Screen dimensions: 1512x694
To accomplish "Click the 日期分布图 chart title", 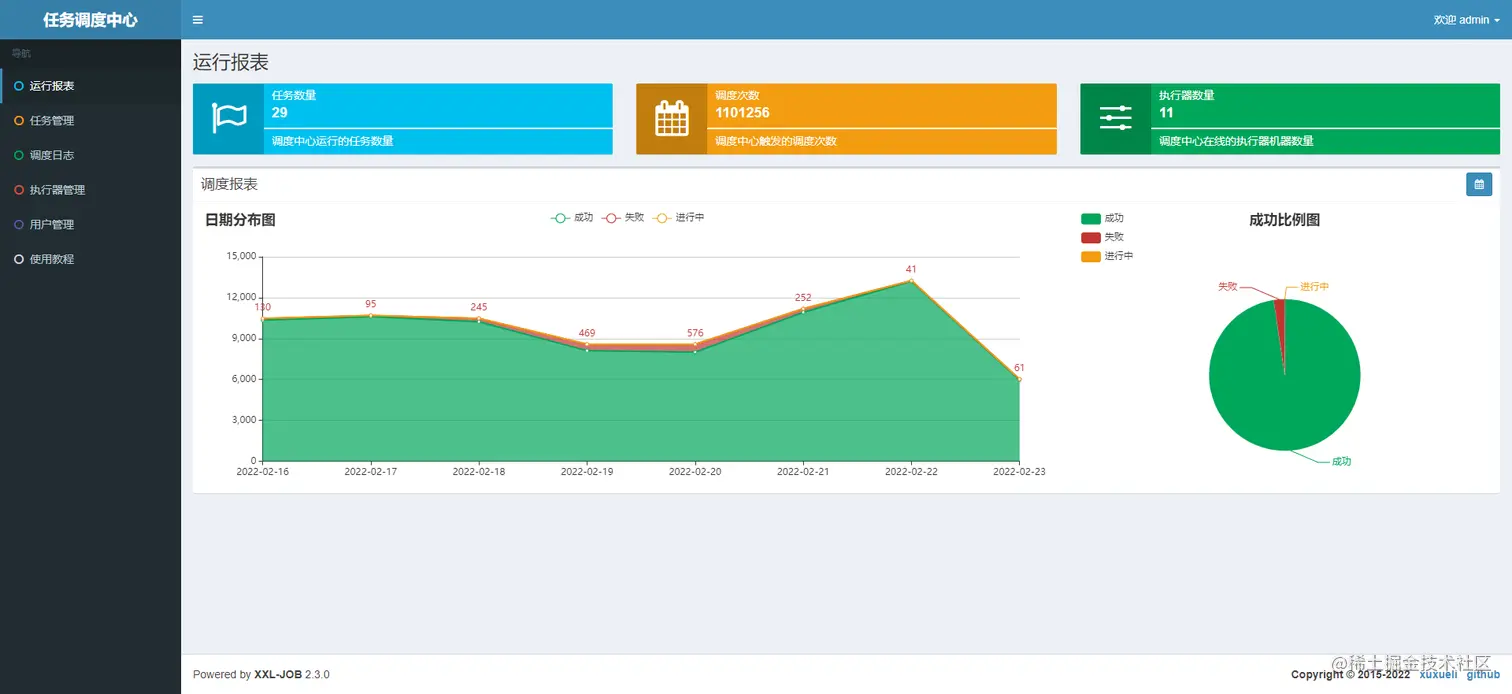I will [x=240, y=220].
